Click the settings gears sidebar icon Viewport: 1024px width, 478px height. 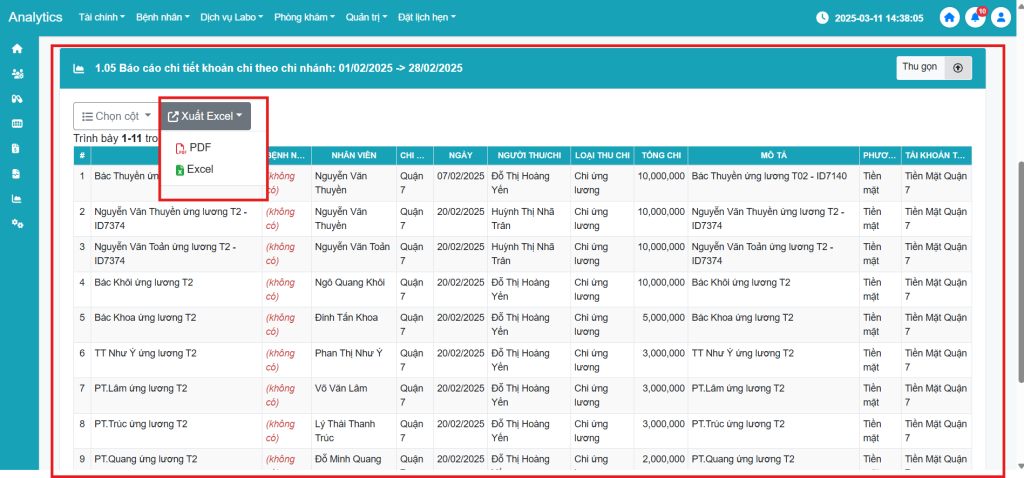17,223
